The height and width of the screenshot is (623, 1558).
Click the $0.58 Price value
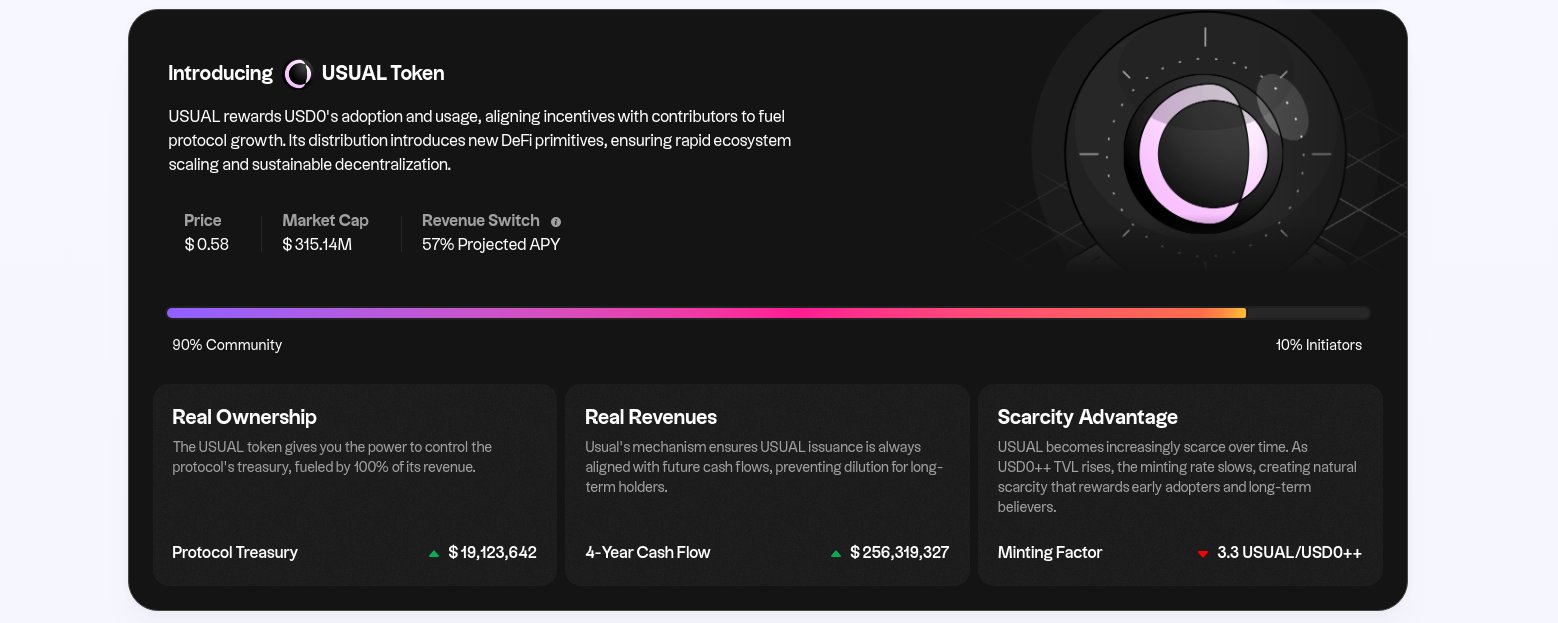click(x=207, y=244)
